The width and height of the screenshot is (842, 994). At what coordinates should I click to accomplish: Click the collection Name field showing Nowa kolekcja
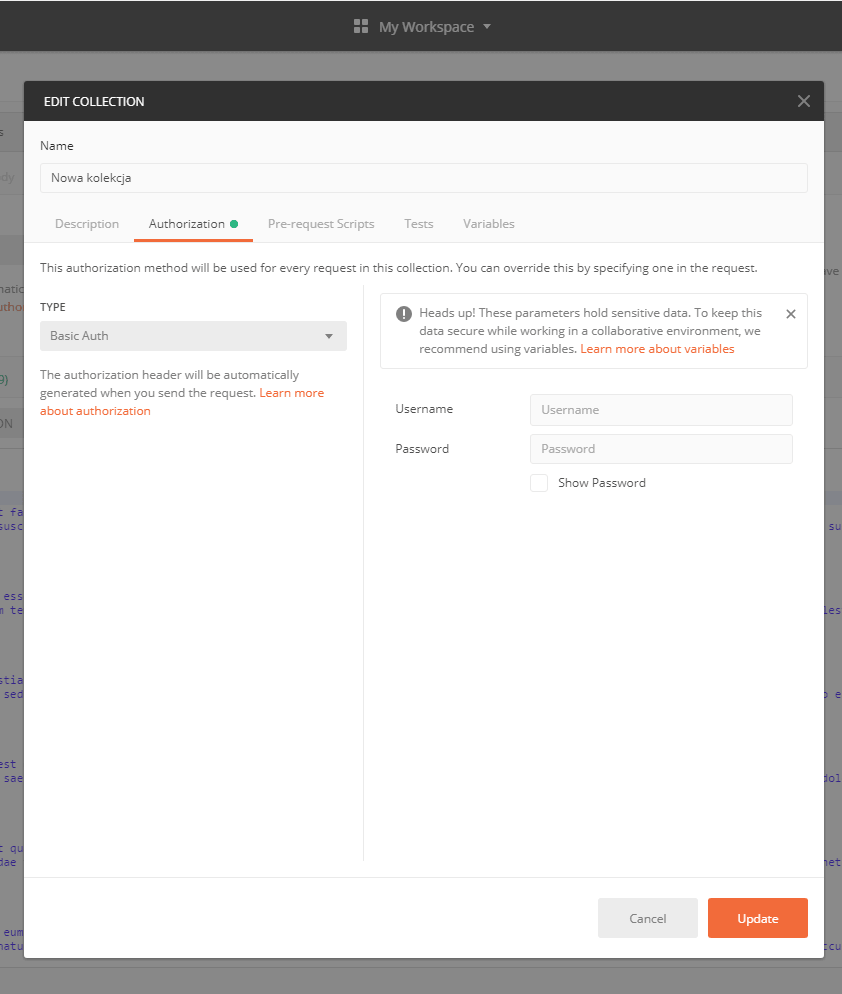coord(424,177)
